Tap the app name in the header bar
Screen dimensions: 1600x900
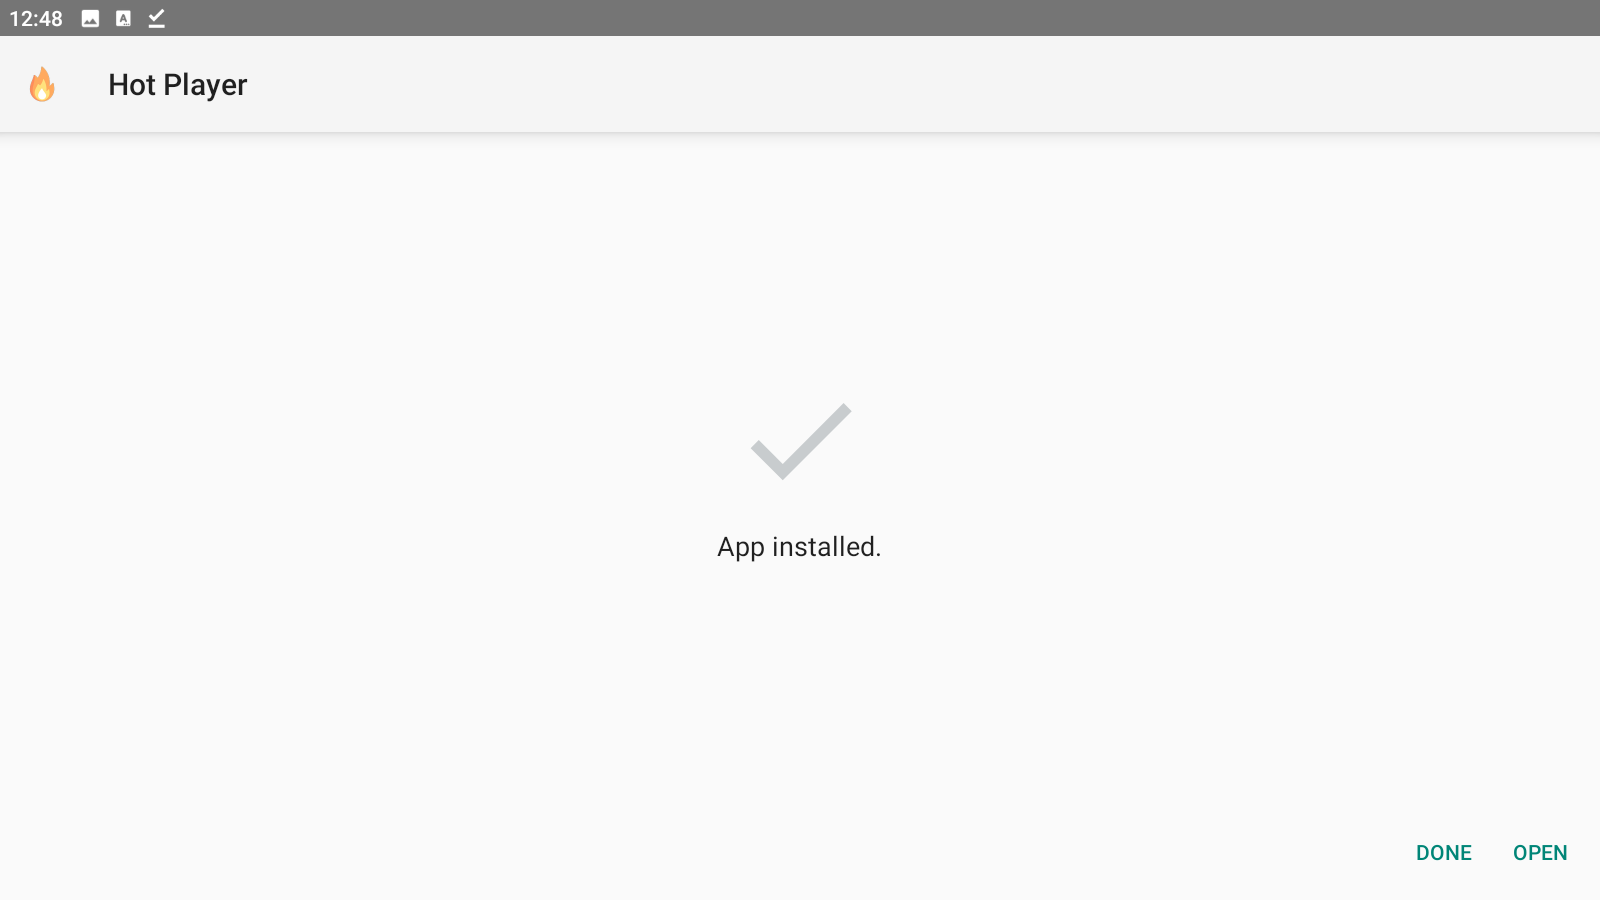click(x=178, y=85)
